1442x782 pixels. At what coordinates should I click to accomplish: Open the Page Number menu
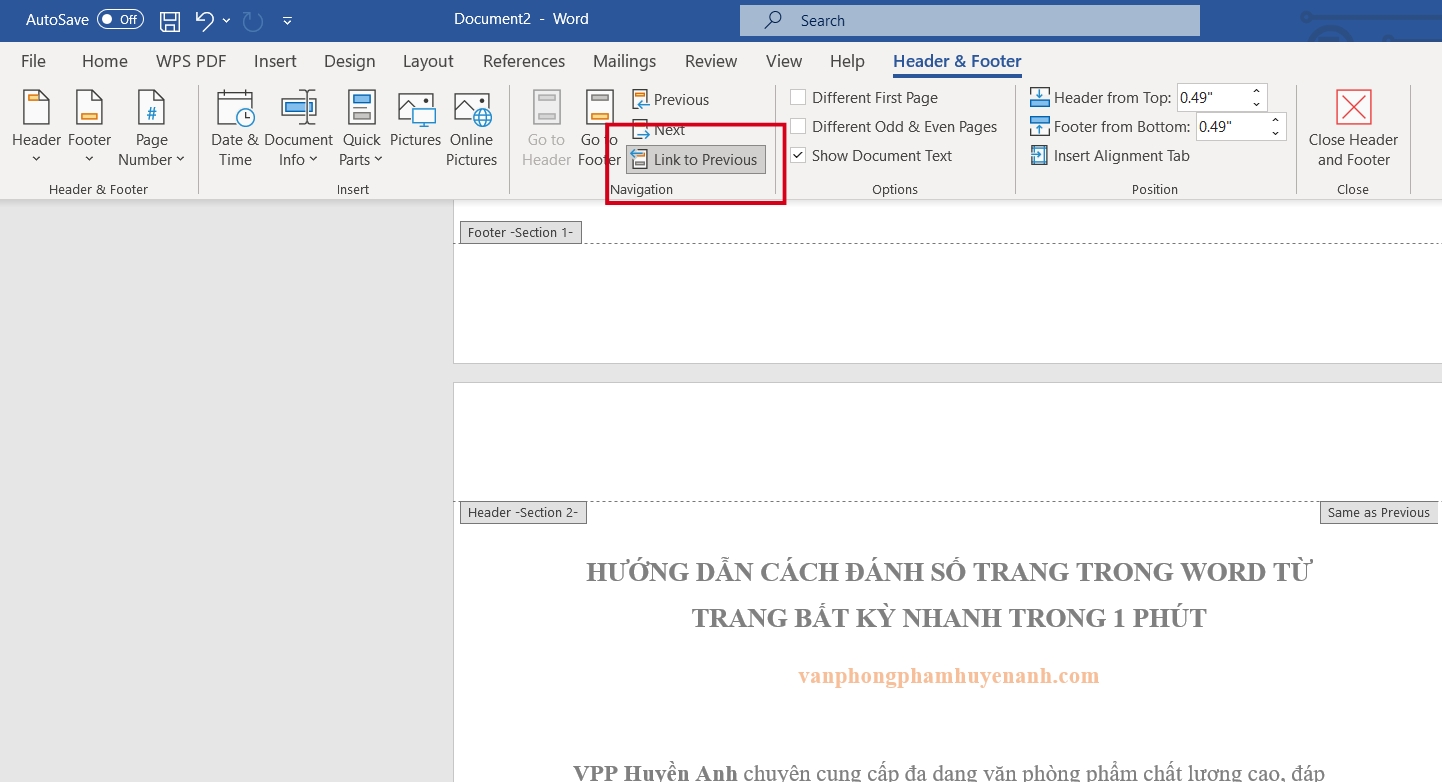(151, 127)
